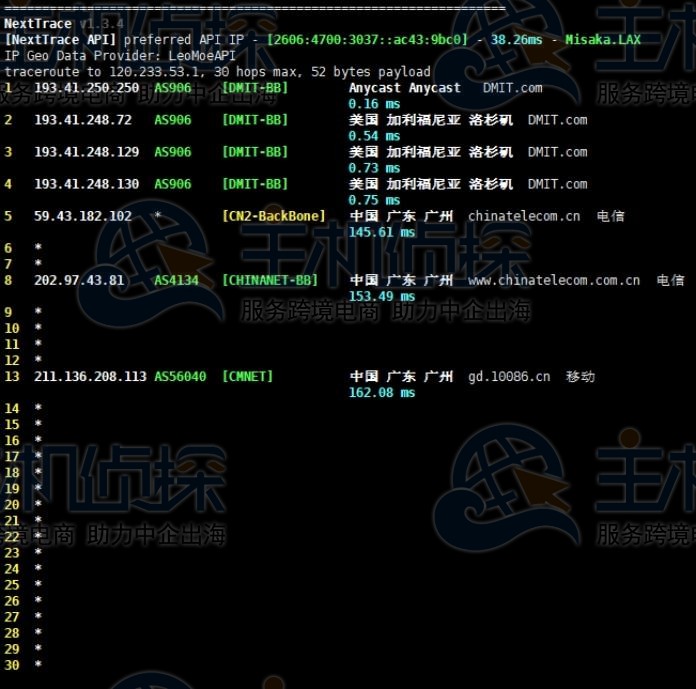The image size is (696, 689).
Task: Click the 0.73 ms latency value
Action: coord(374,168)
